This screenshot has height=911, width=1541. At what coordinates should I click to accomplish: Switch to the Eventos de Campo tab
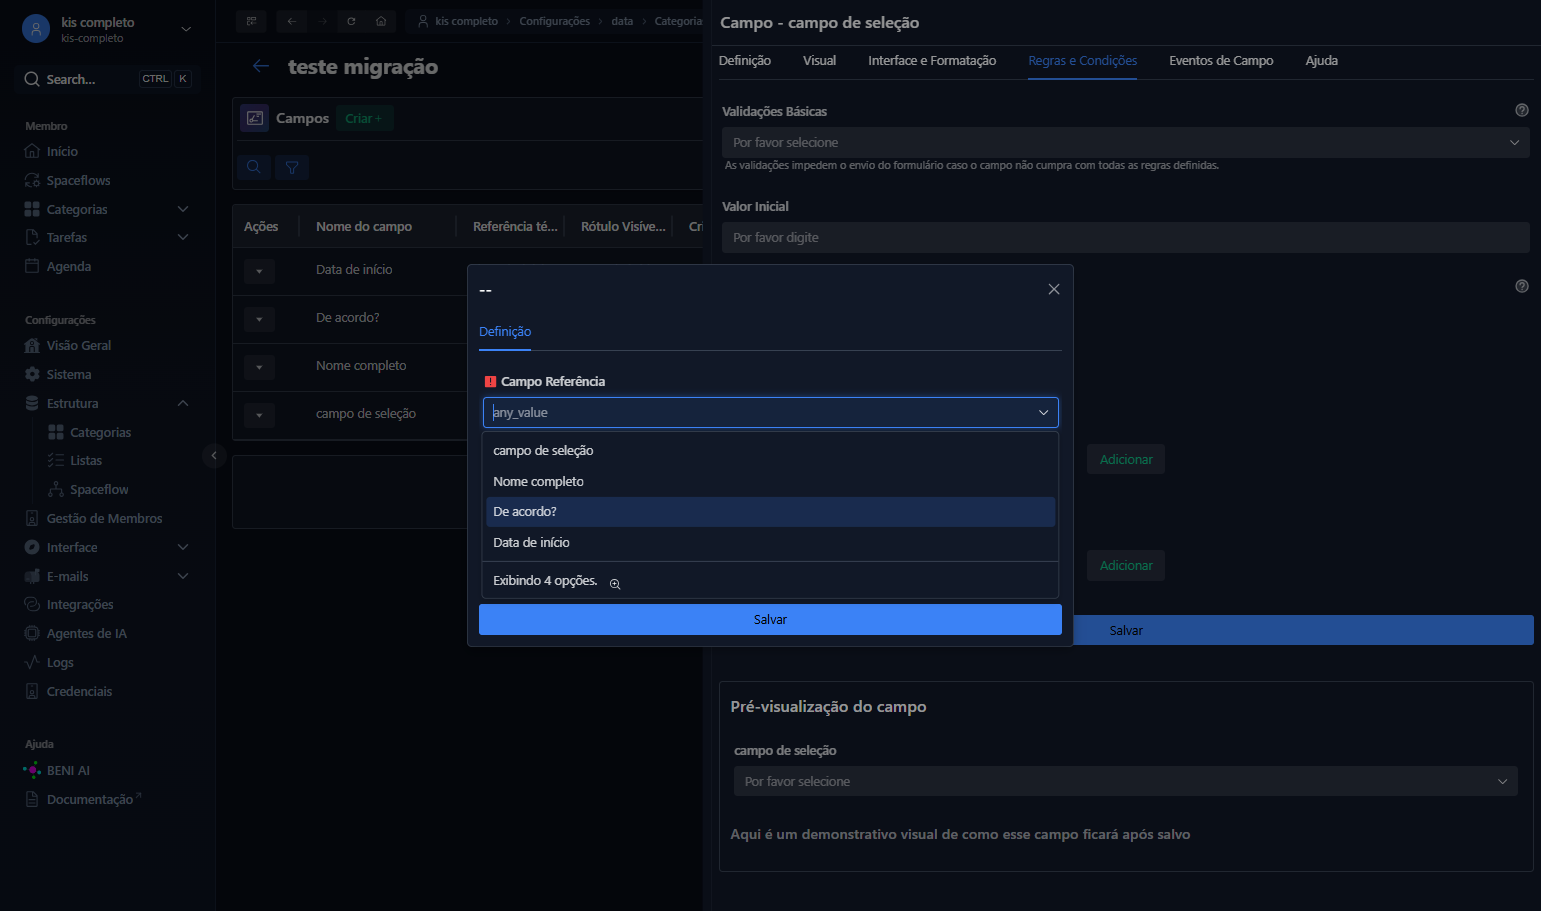click(1221, 60)
